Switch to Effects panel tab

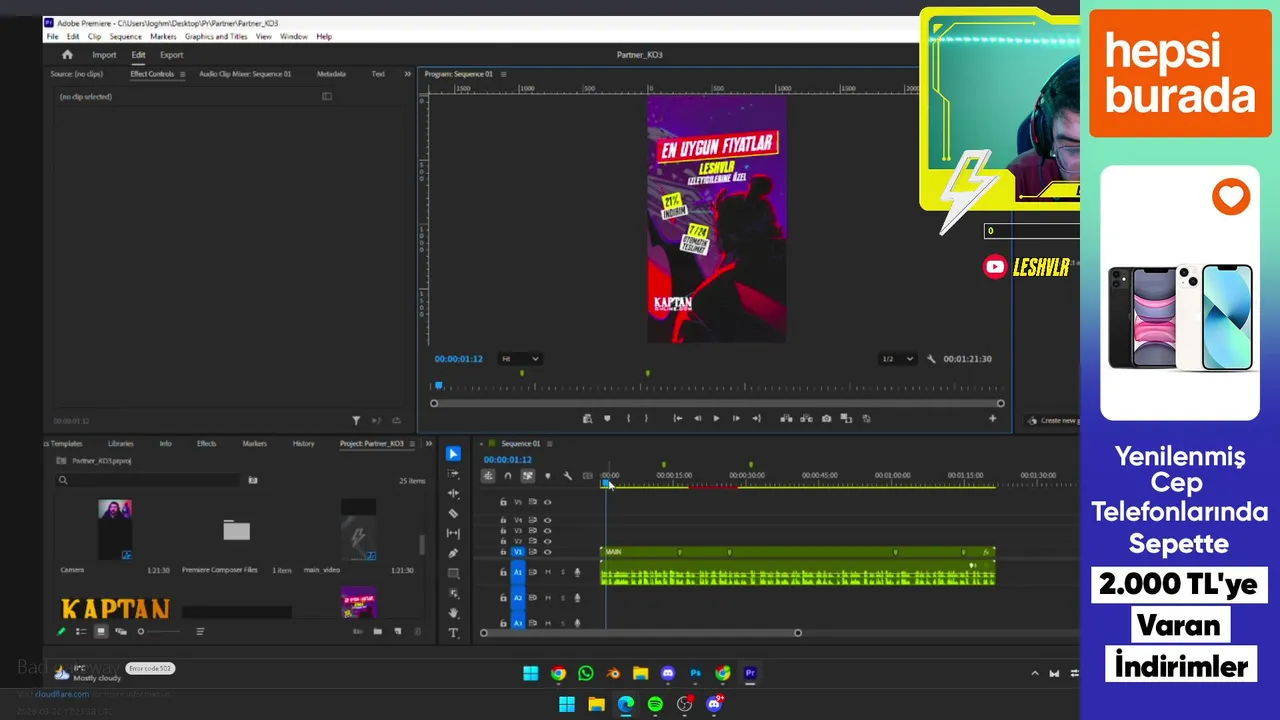click(x=206, y=443)
